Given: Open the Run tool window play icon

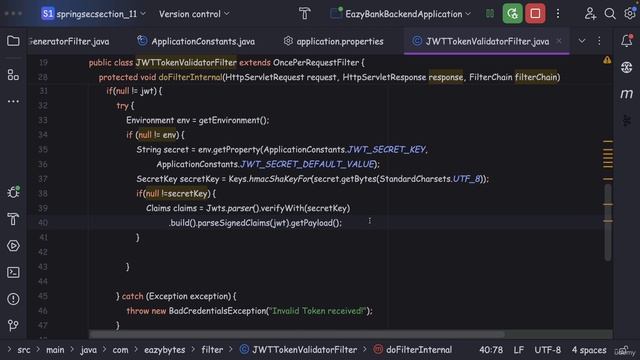Looking at the screenshot, I should (13, 246).
